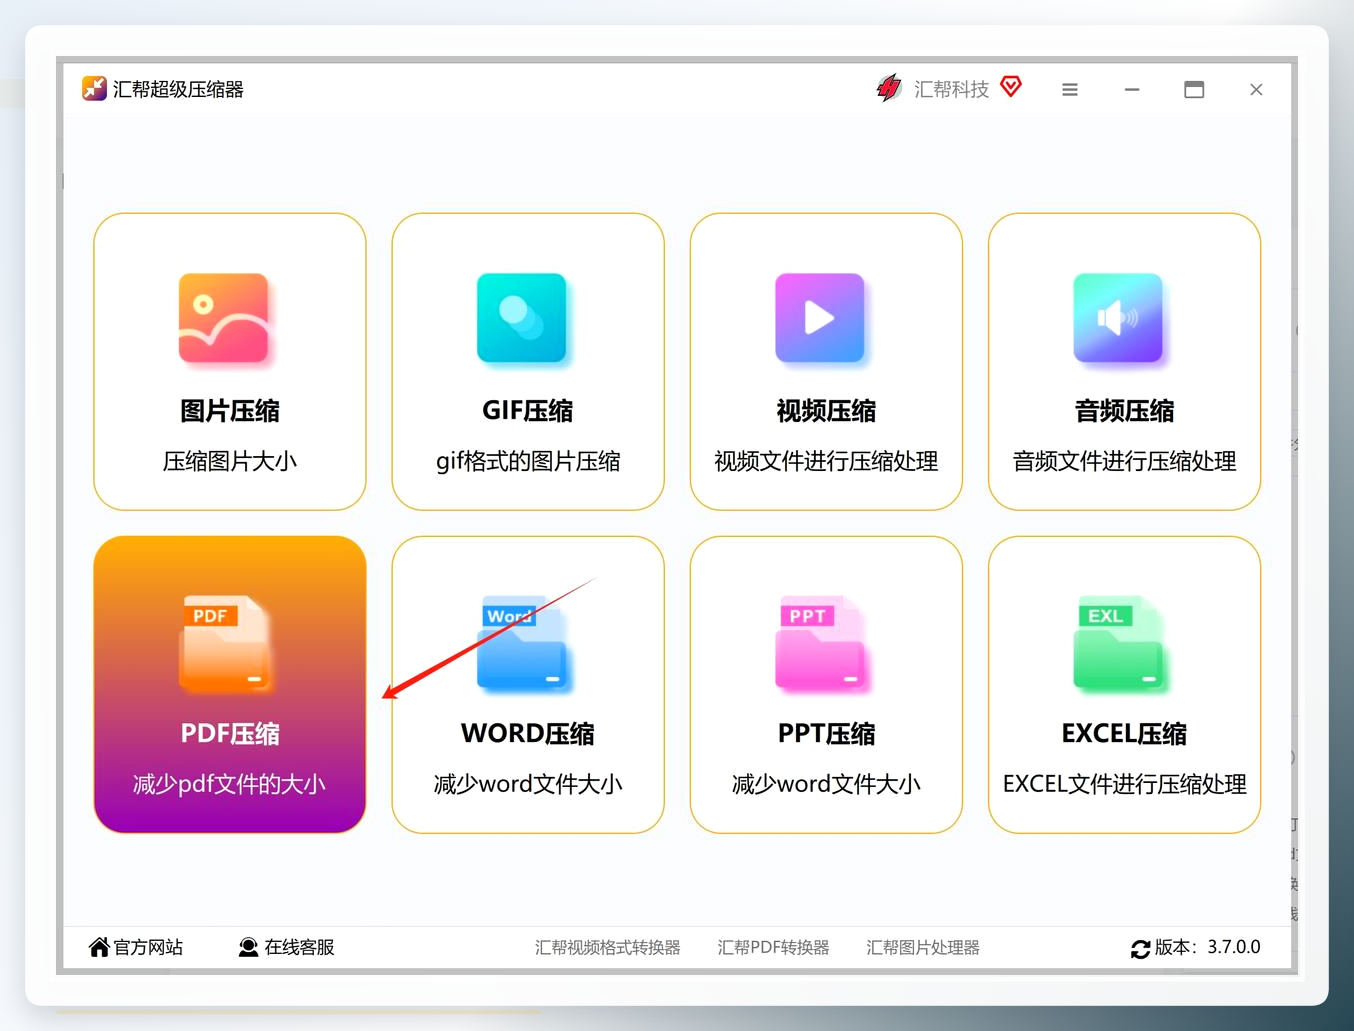Open 在线客服 online support
The width and height of the screenshot is (1354, 1031).
click(299, 947)
